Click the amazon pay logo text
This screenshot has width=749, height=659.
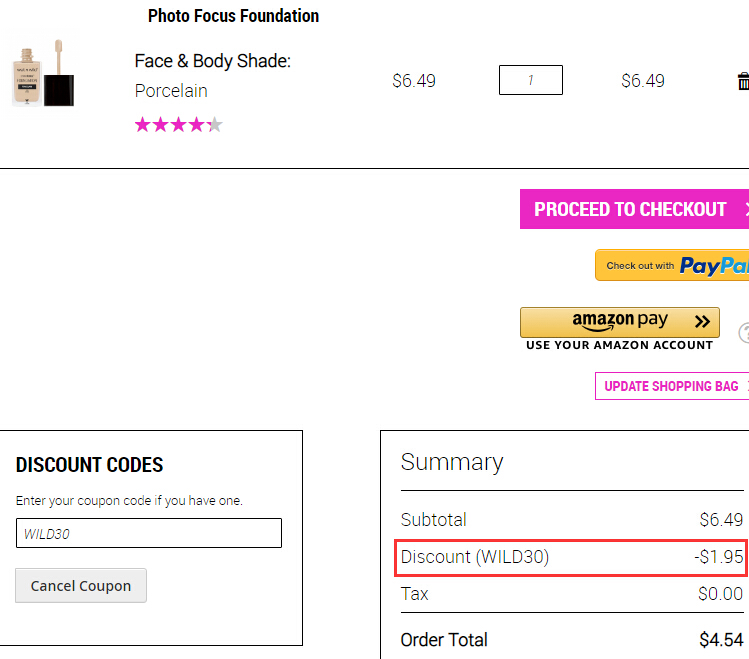(x=620, y=320)
